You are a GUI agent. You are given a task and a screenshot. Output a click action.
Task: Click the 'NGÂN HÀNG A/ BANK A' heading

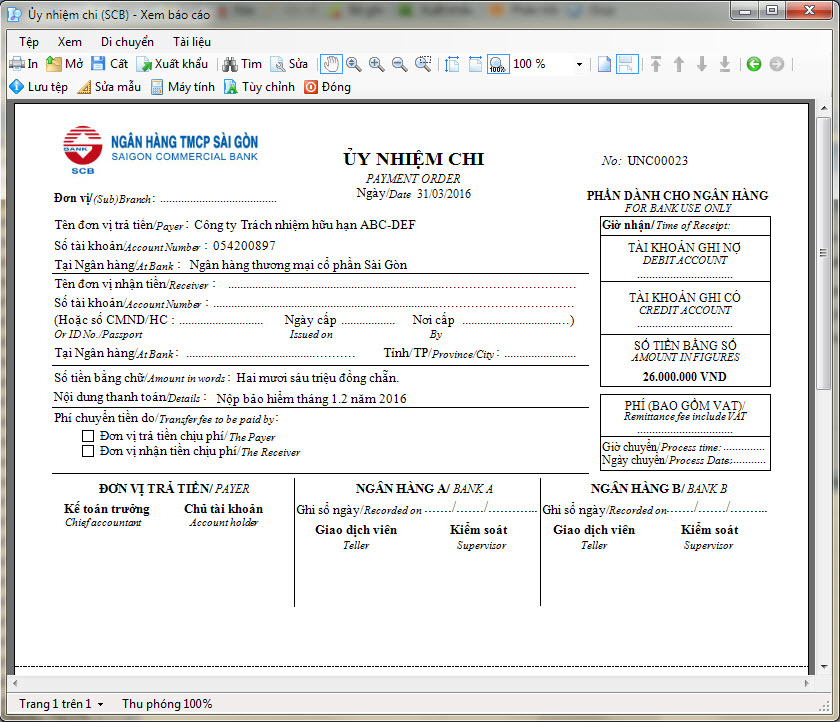(x=424, y=488)
